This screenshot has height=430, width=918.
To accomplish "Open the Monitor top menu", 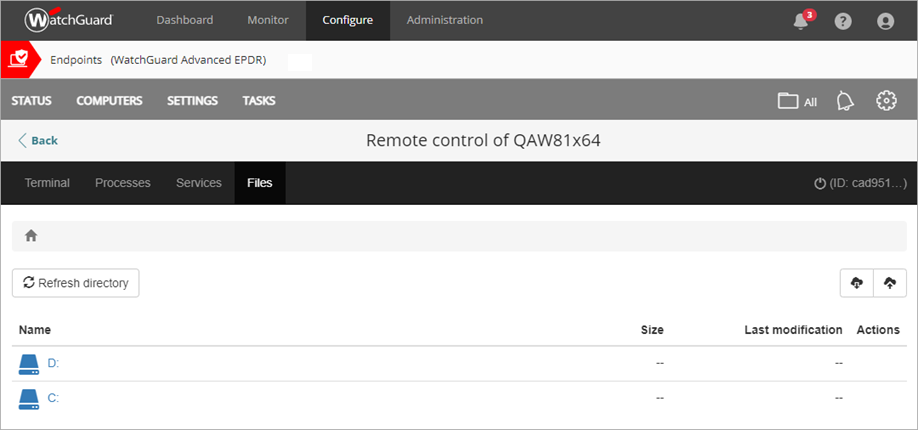I will (x=267, y=20).
